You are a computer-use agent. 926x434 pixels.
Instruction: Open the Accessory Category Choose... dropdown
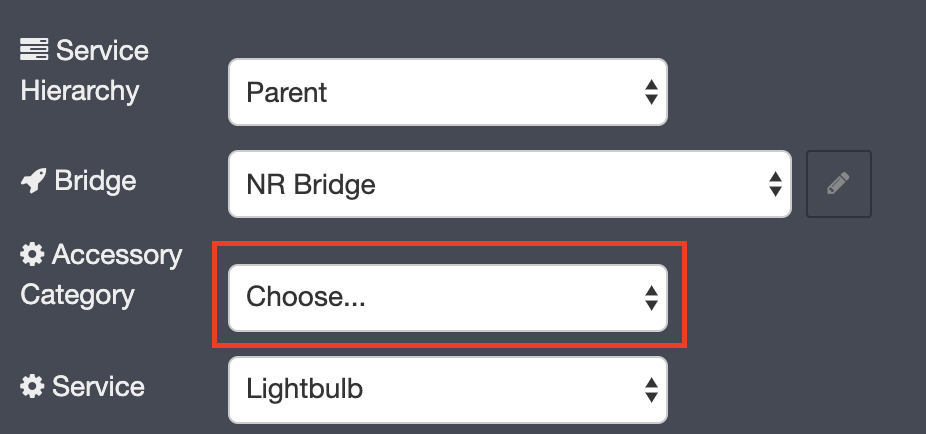point(448,298)
